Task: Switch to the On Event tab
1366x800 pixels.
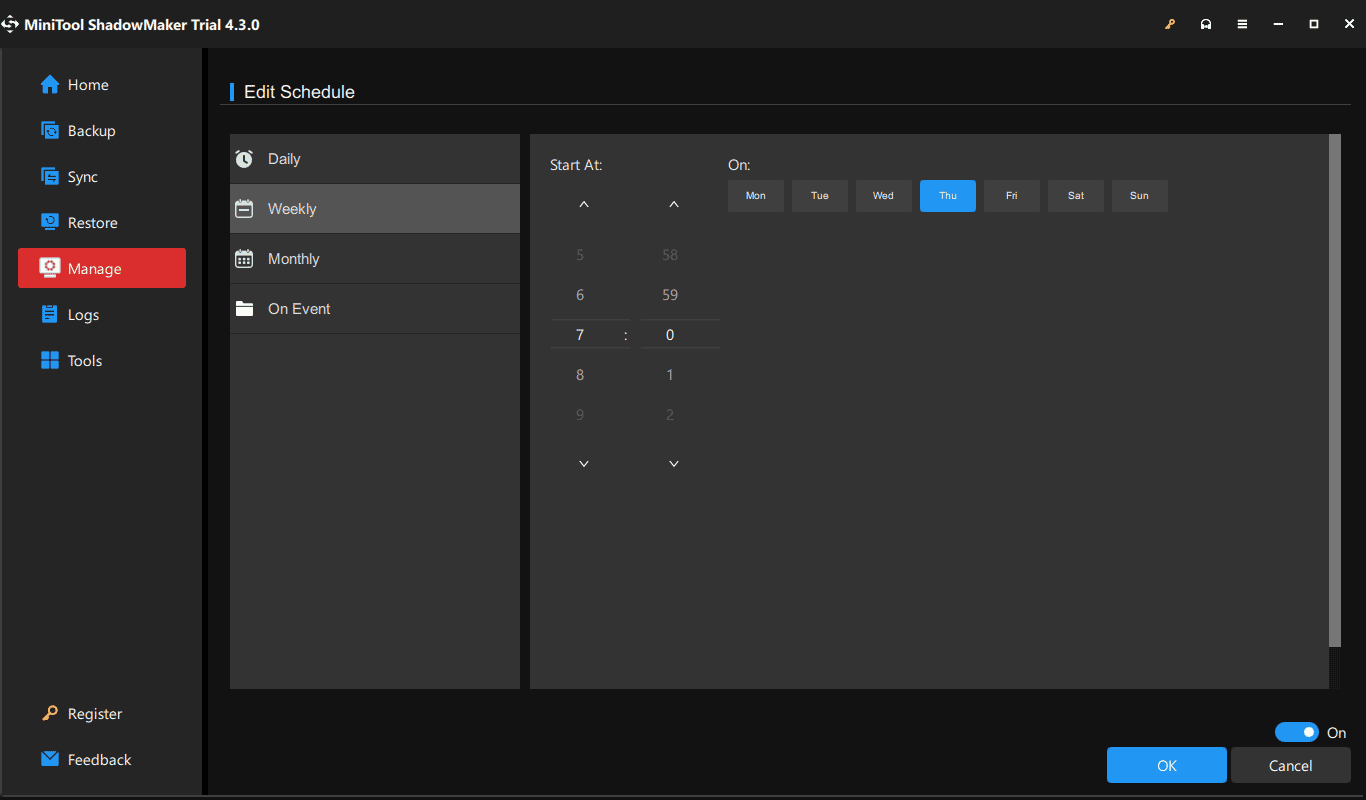Action: (x=375, y=309)
